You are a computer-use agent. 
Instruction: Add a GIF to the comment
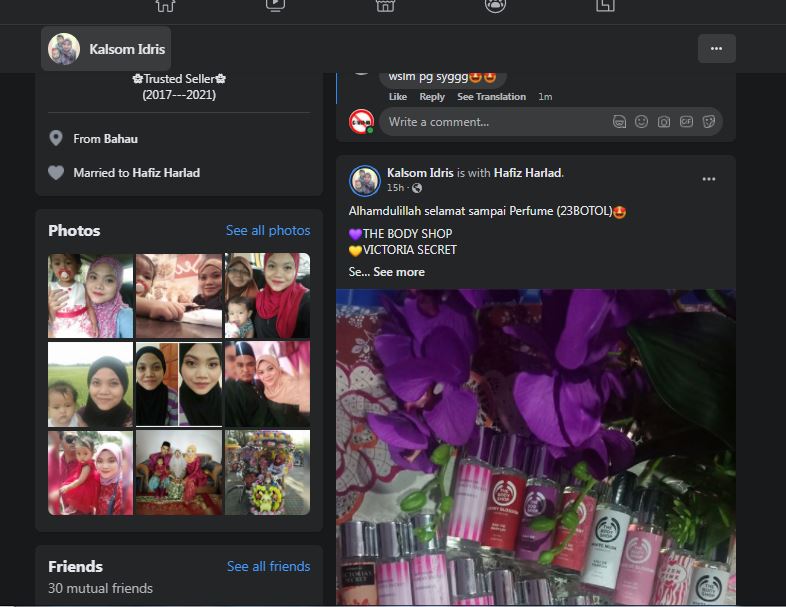click(x=686, y=122)
